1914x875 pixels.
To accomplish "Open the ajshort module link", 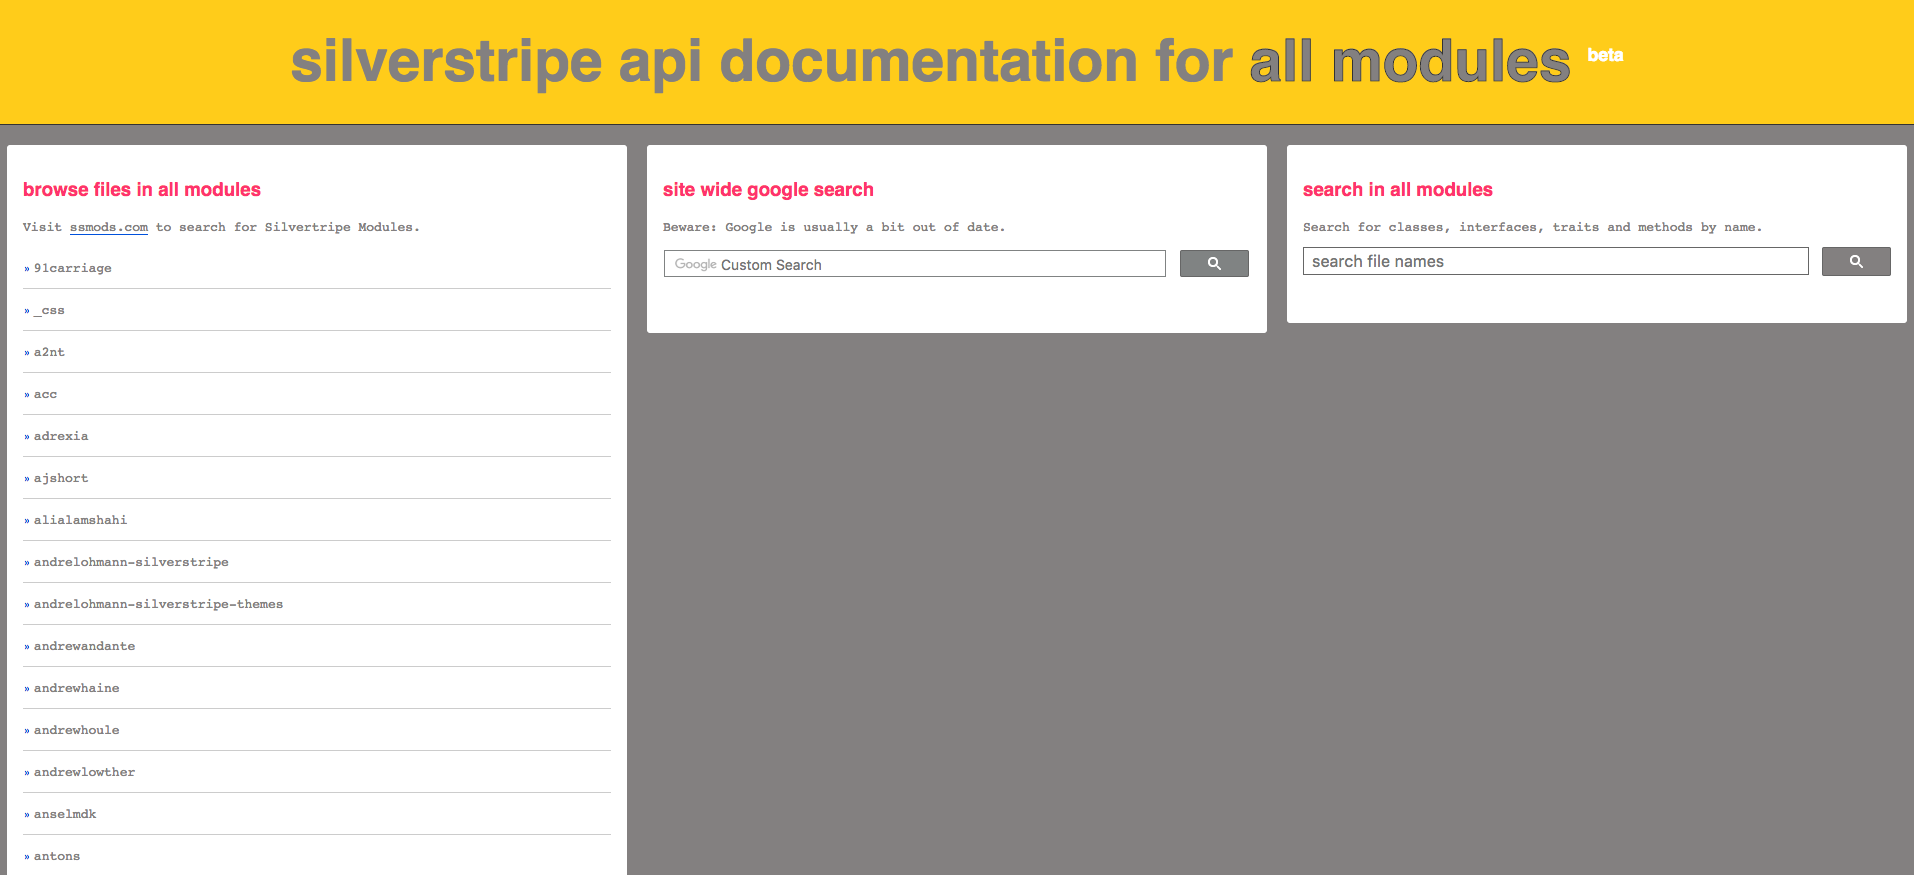I will tap(61, 478).
